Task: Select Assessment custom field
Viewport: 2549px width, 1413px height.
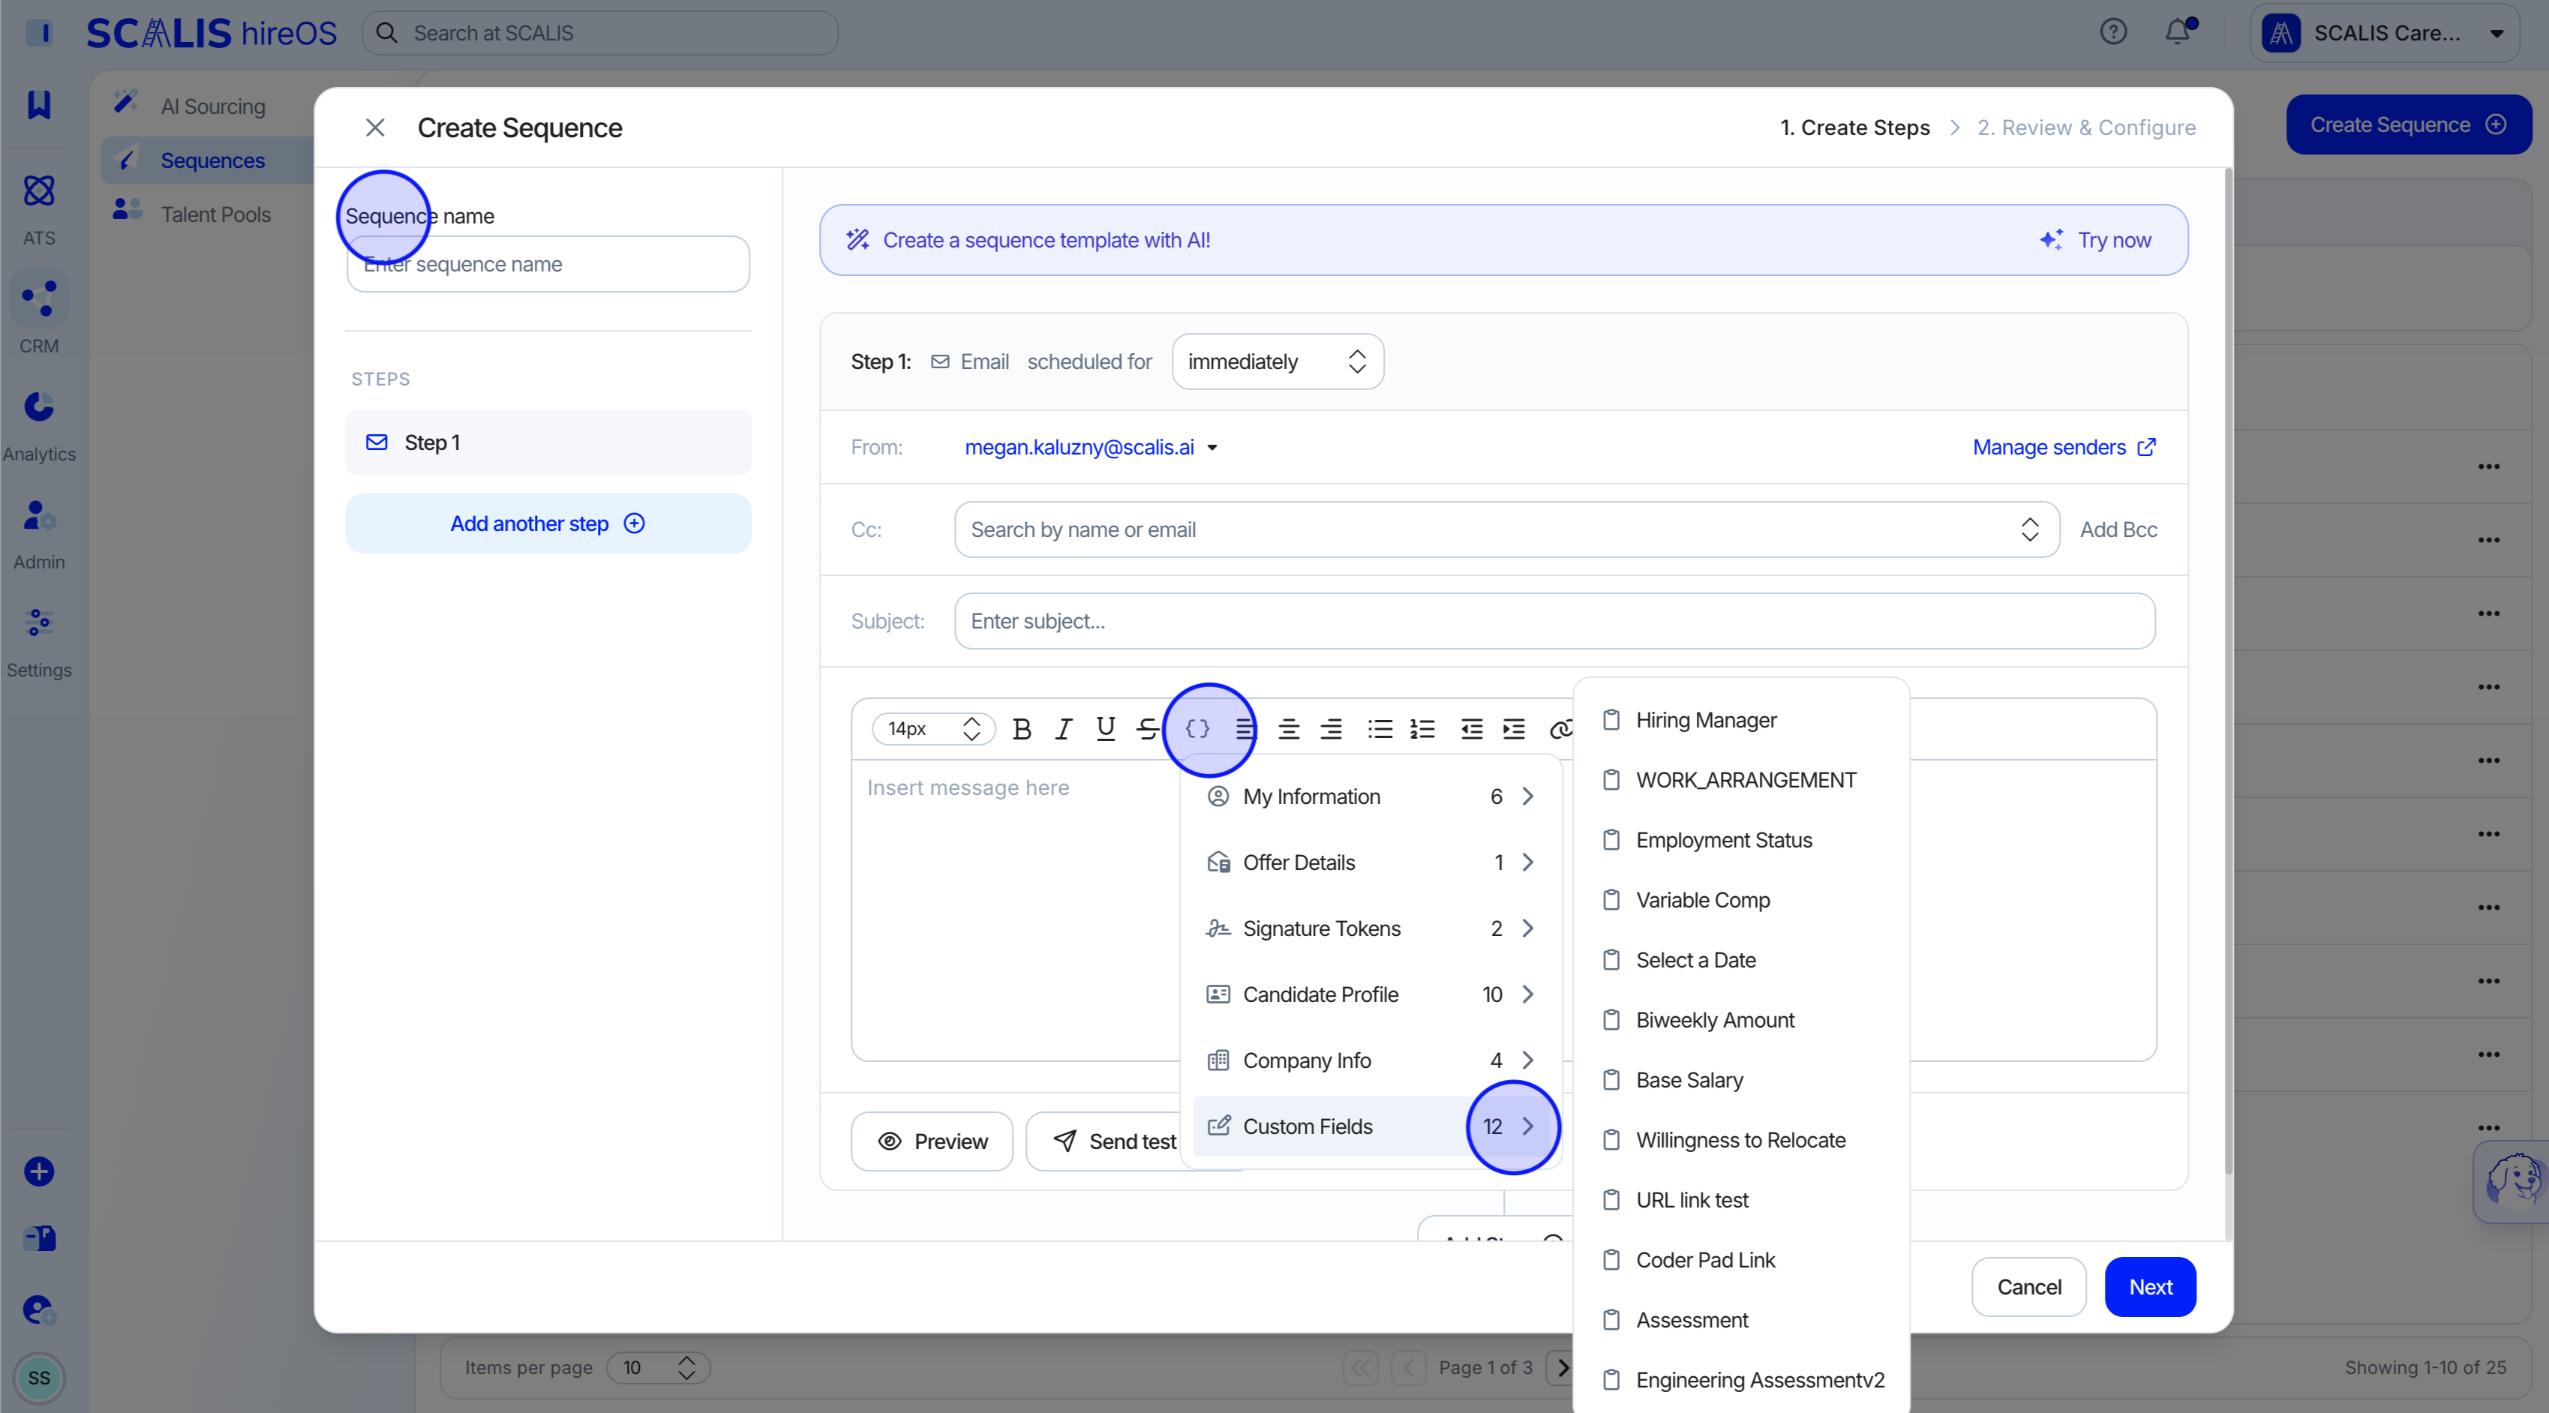Action: click(1741, 1320)
